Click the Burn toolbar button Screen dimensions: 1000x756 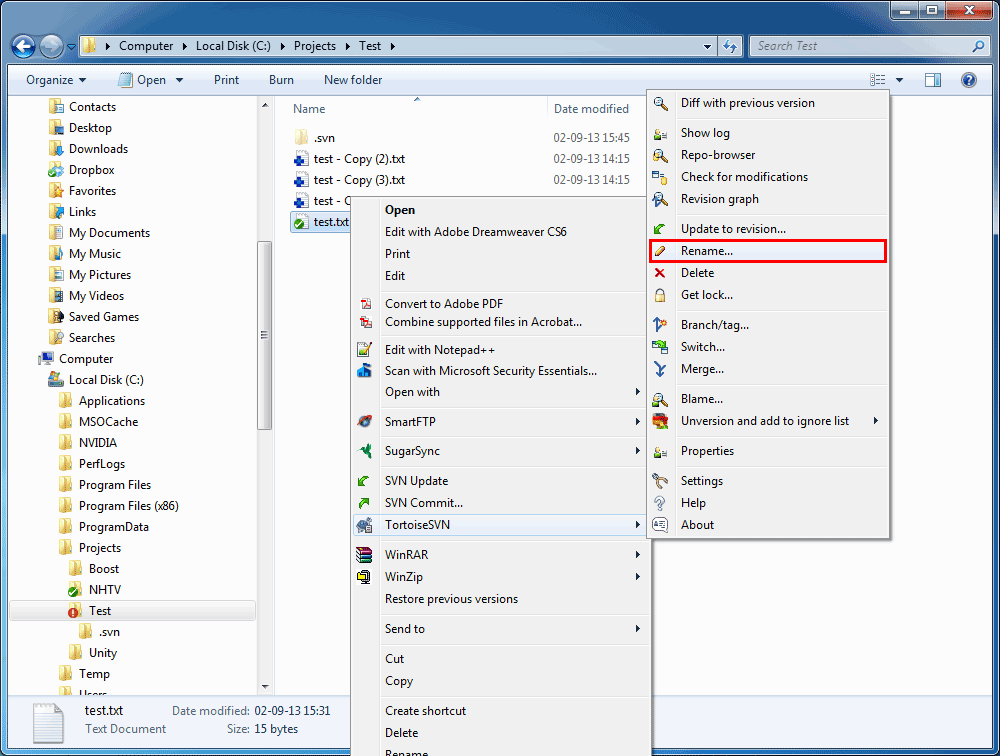point(281,80)
